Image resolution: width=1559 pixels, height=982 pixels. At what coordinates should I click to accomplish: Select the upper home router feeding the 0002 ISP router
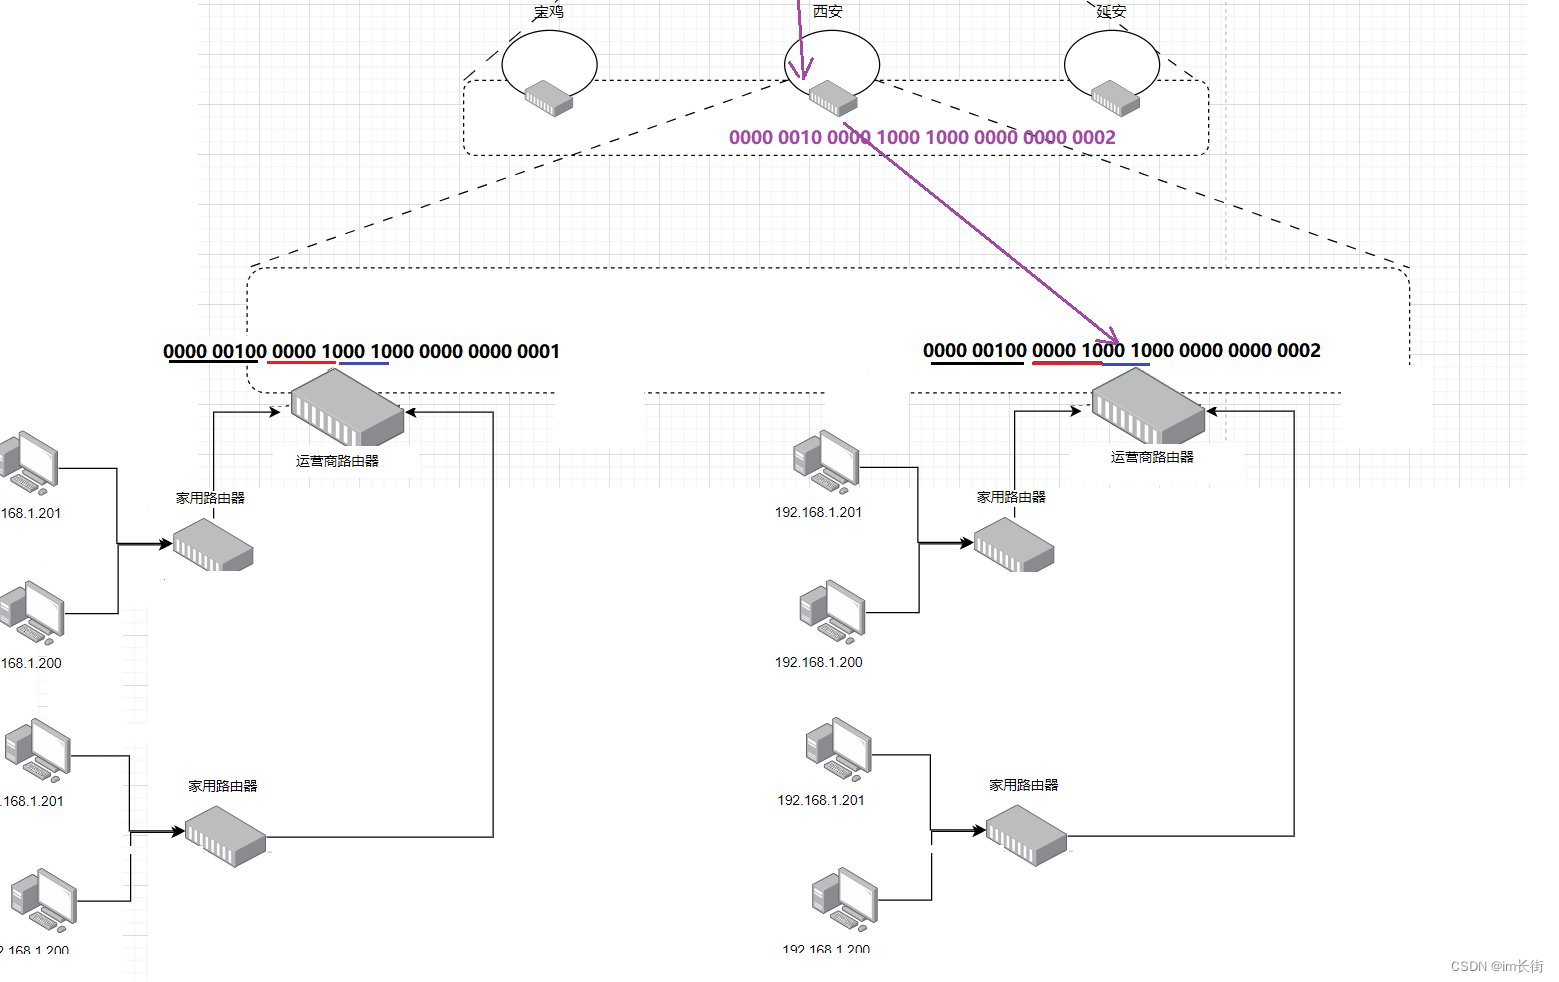[1014, 545]
